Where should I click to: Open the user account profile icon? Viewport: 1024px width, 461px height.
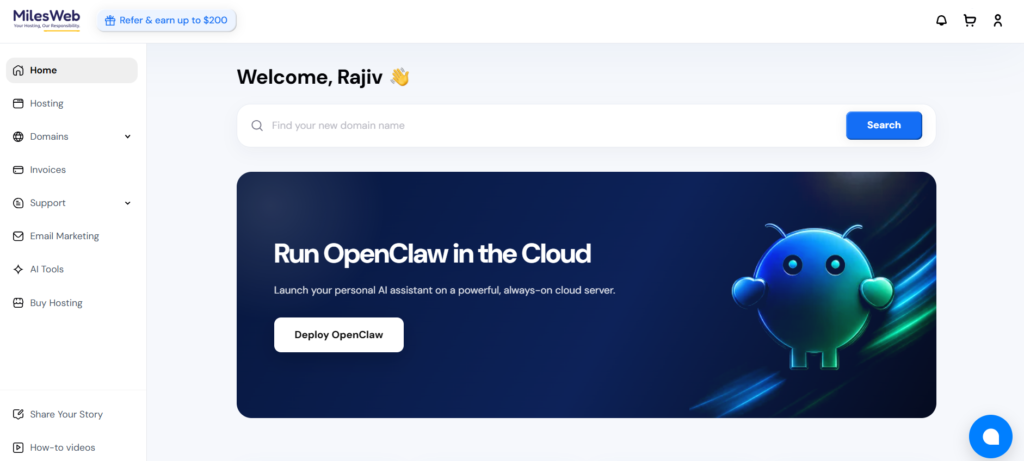tap(998, 20)
